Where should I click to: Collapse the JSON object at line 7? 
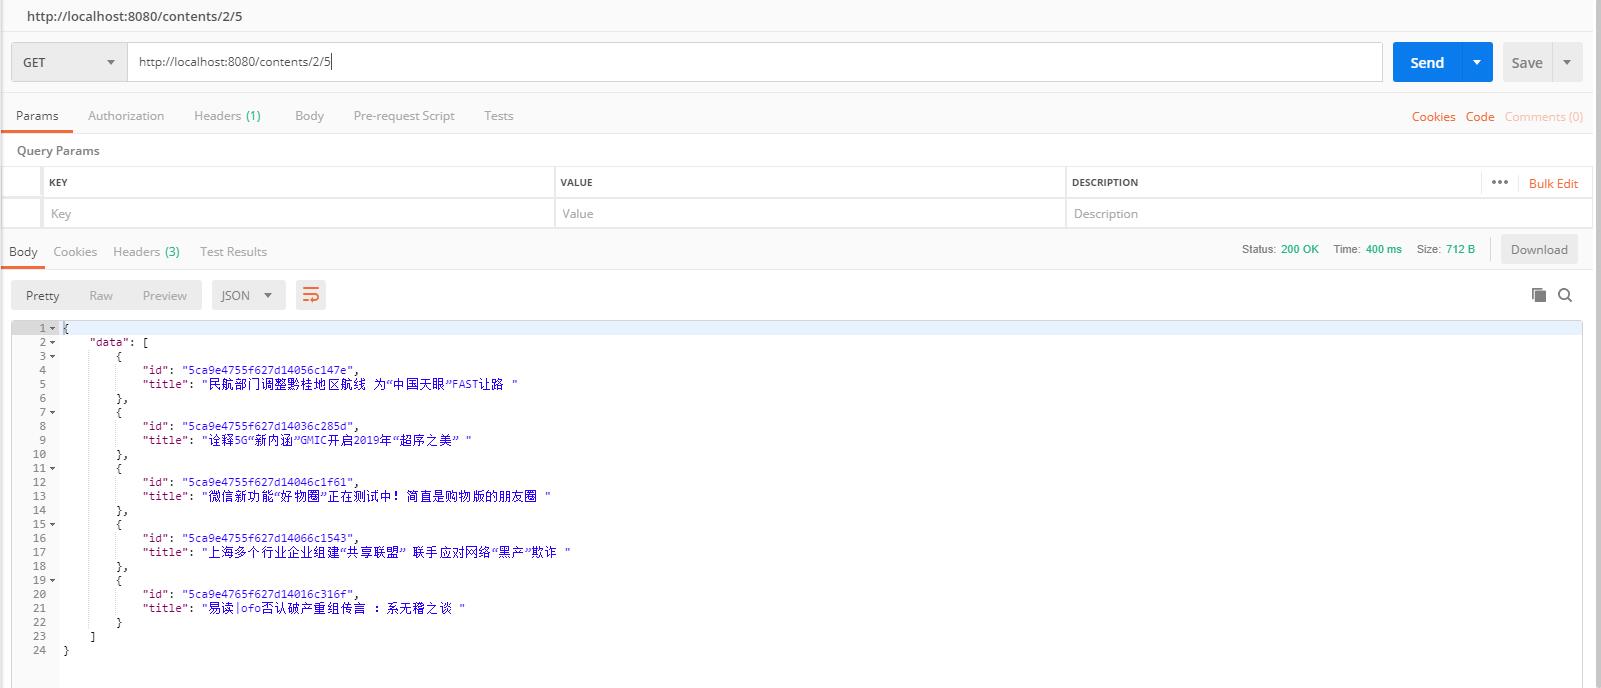coord(53,413)
